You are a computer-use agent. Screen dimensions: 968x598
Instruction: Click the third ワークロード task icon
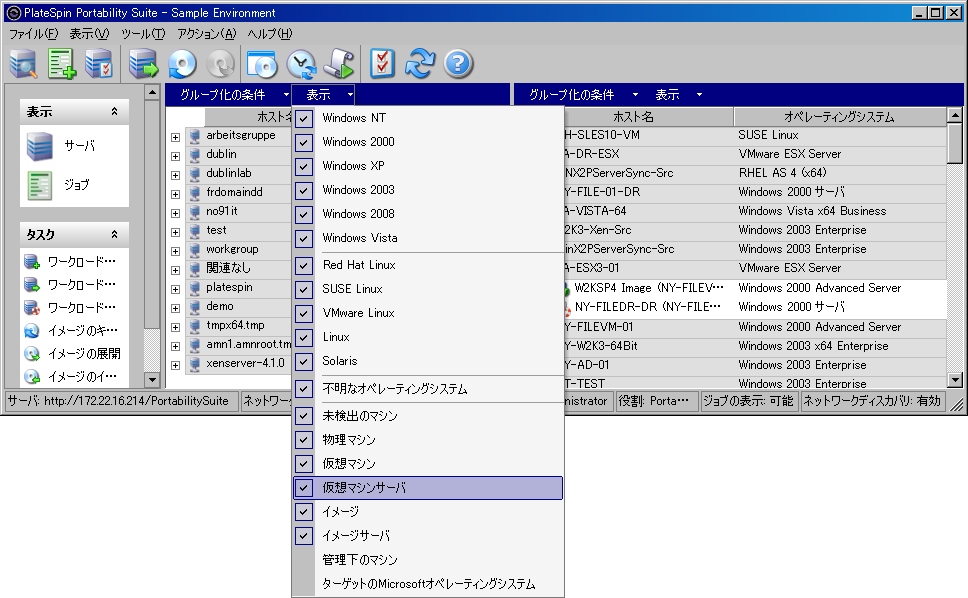pyautogui.click(x=31, y=307)
